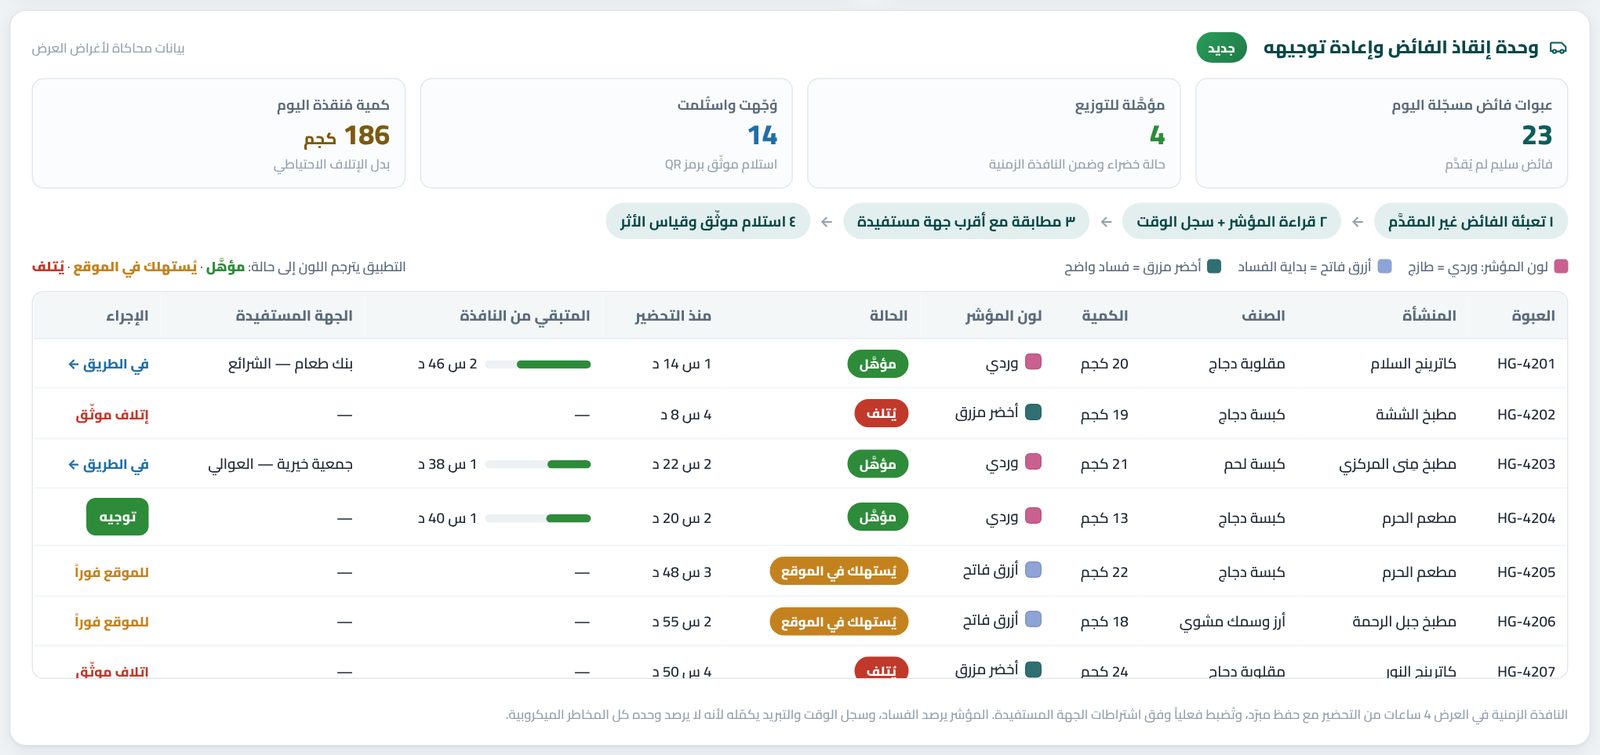Screen dimensions: 1600x755
Task: Select the dark teal أخضر مزرق legend swatch
Action: 1214,267
